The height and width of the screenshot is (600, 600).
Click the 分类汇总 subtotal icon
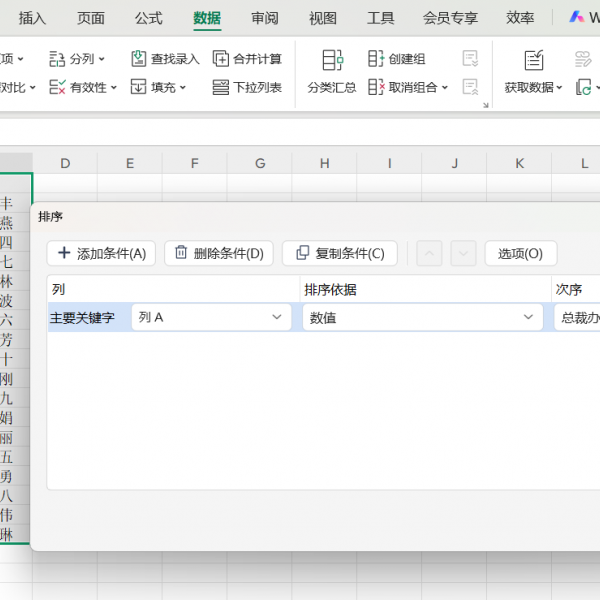tap(331, 60)
